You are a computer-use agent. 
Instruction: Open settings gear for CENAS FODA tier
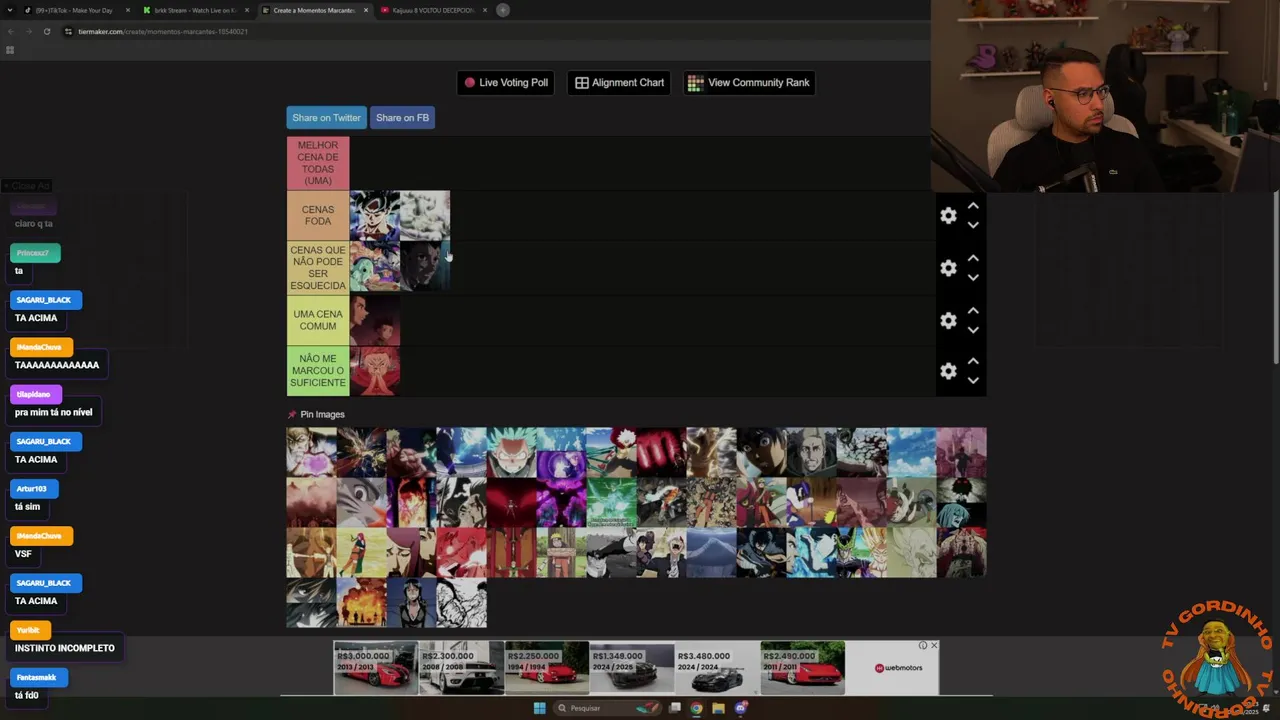pos(948,215)
